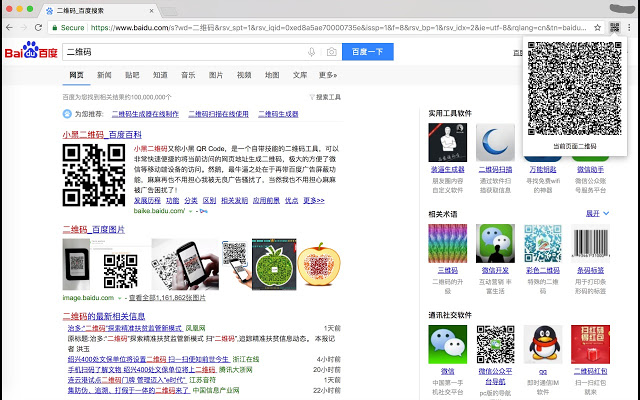Click 二维码生成器在线制作 suggestion
The height and width of the screenshot is (400, 640).
coord(145,114)
